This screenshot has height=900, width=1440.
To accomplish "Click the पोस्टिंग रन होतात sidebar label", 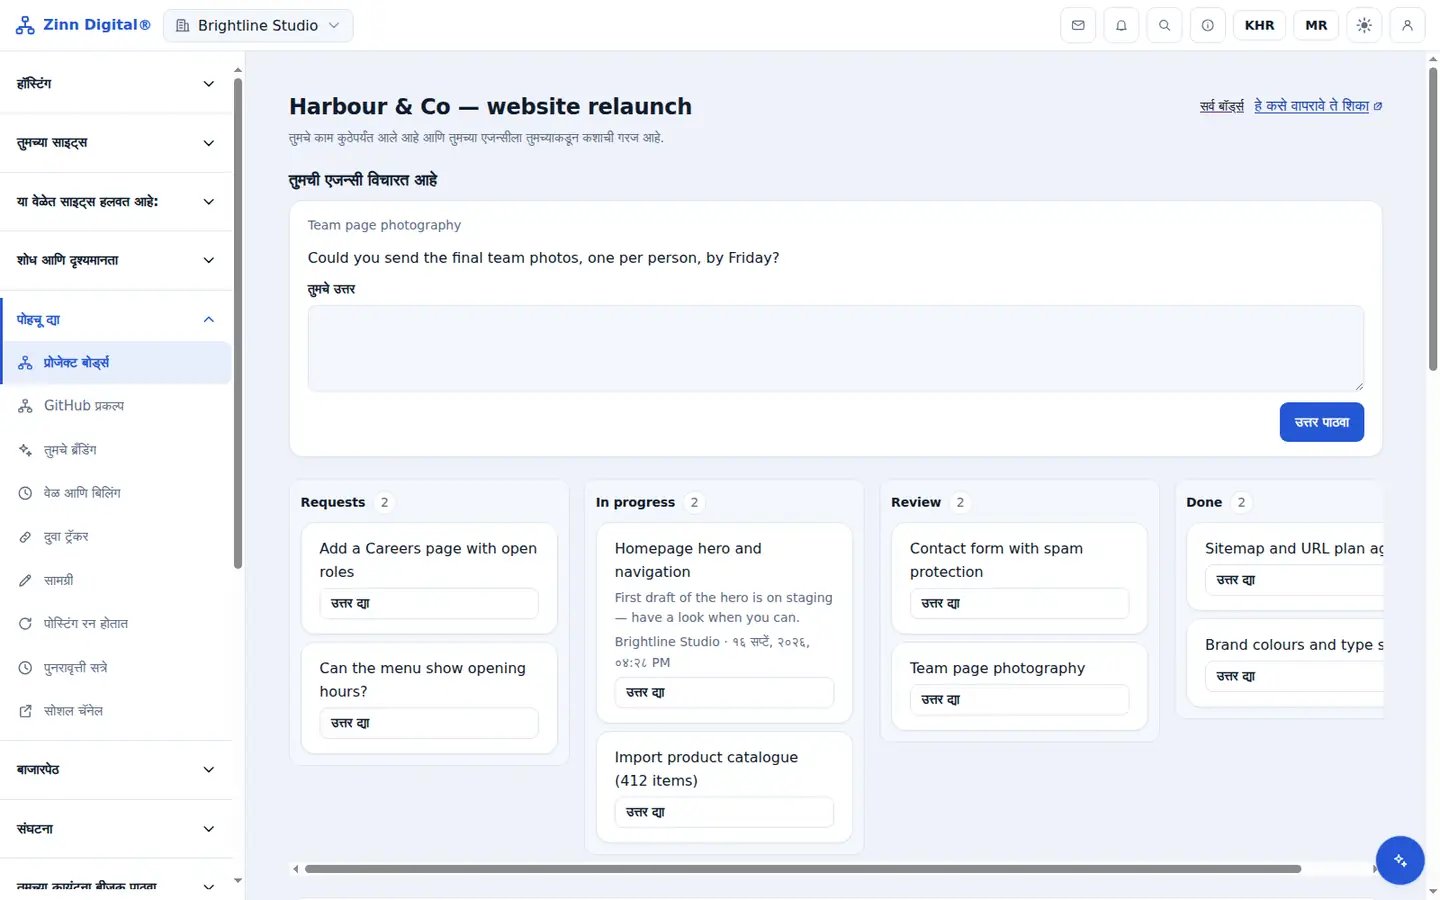I will pos(86,624).
